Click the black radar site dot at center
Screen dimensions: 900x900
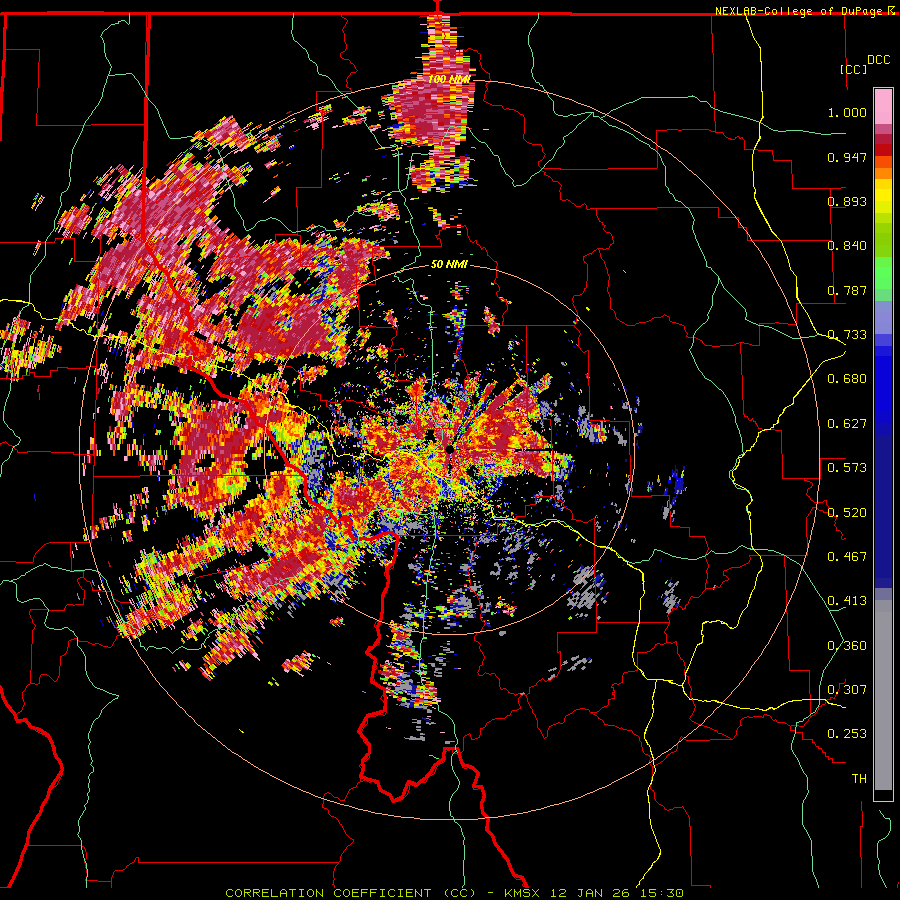[x=450, y=449]
